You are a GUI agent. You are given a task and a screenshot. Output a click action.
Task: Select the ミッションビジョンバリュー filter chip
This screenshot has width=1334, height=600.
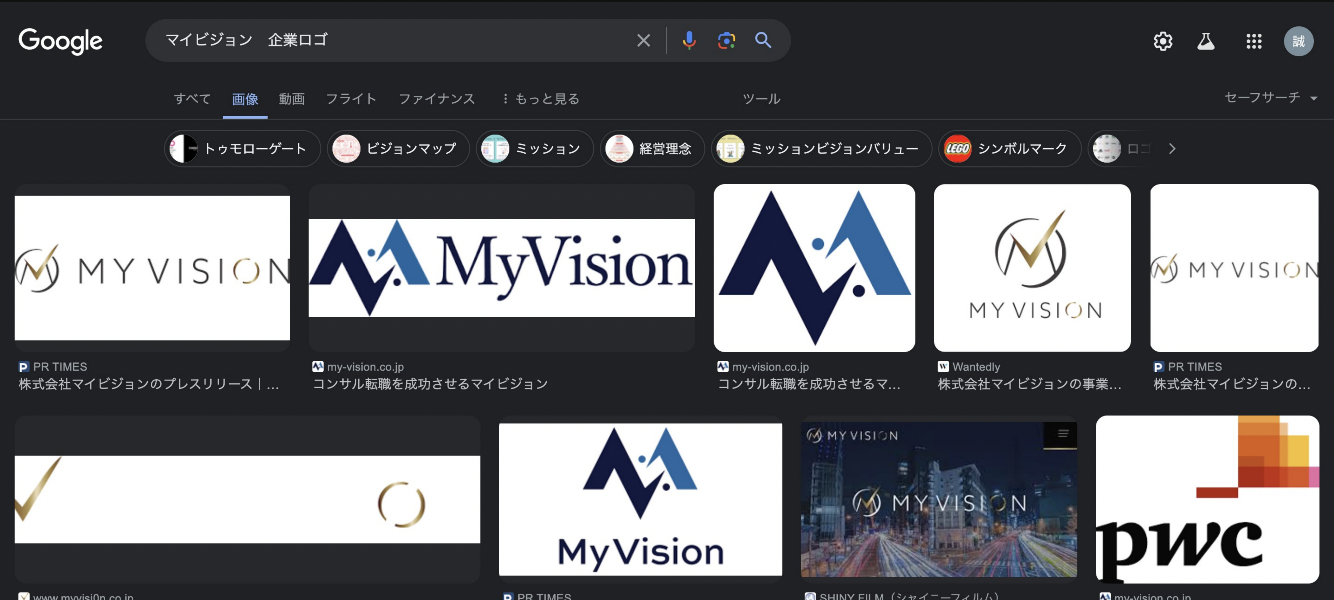[x=821, y=149]
